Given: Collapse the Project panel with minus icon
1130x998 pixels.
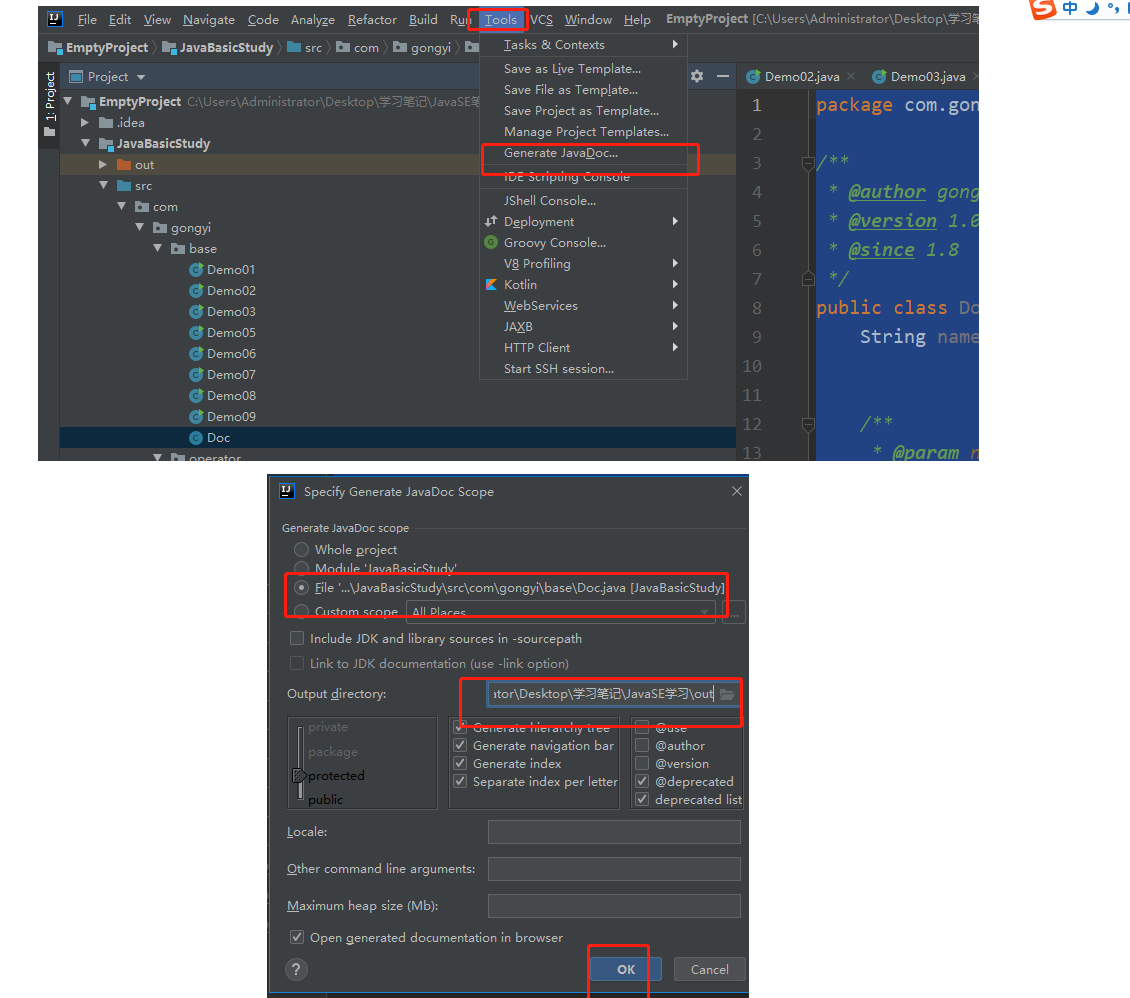Looking at the screenshot, I should pos(723,76).
